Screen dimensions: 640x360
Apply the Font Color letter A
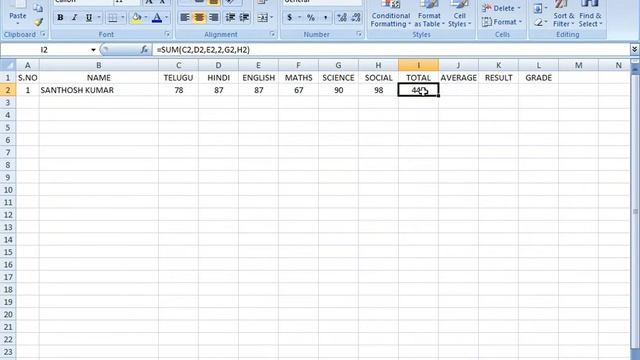(157, 18)
